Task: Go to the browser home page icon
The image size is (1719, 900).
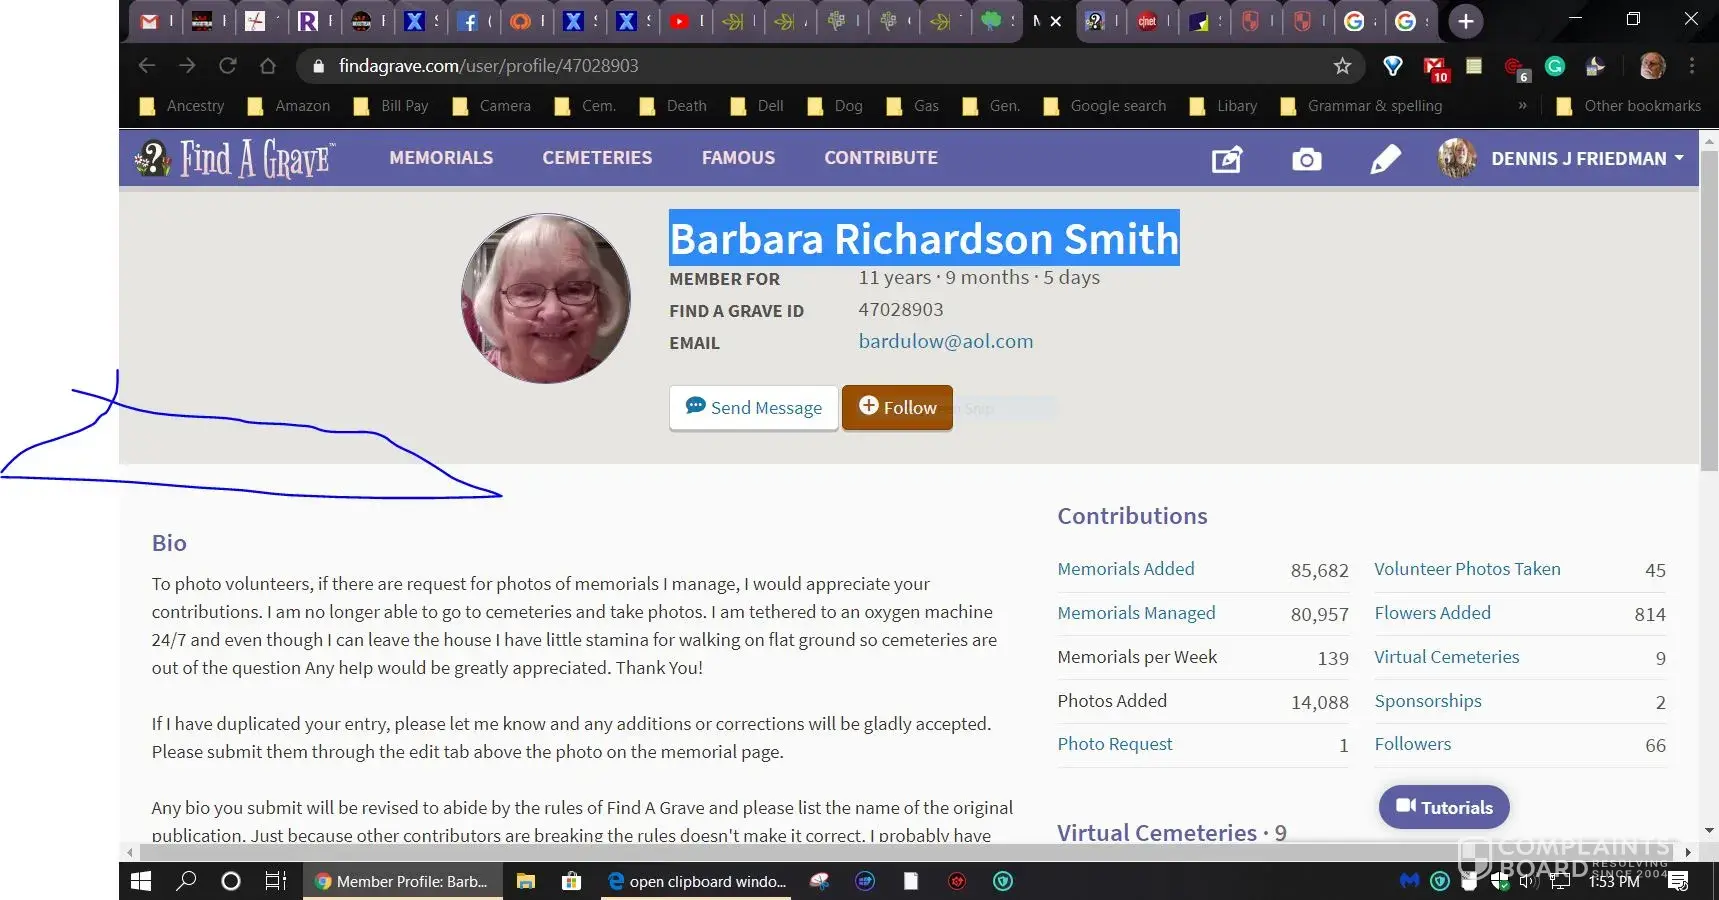Action: (x=268, y=66)
